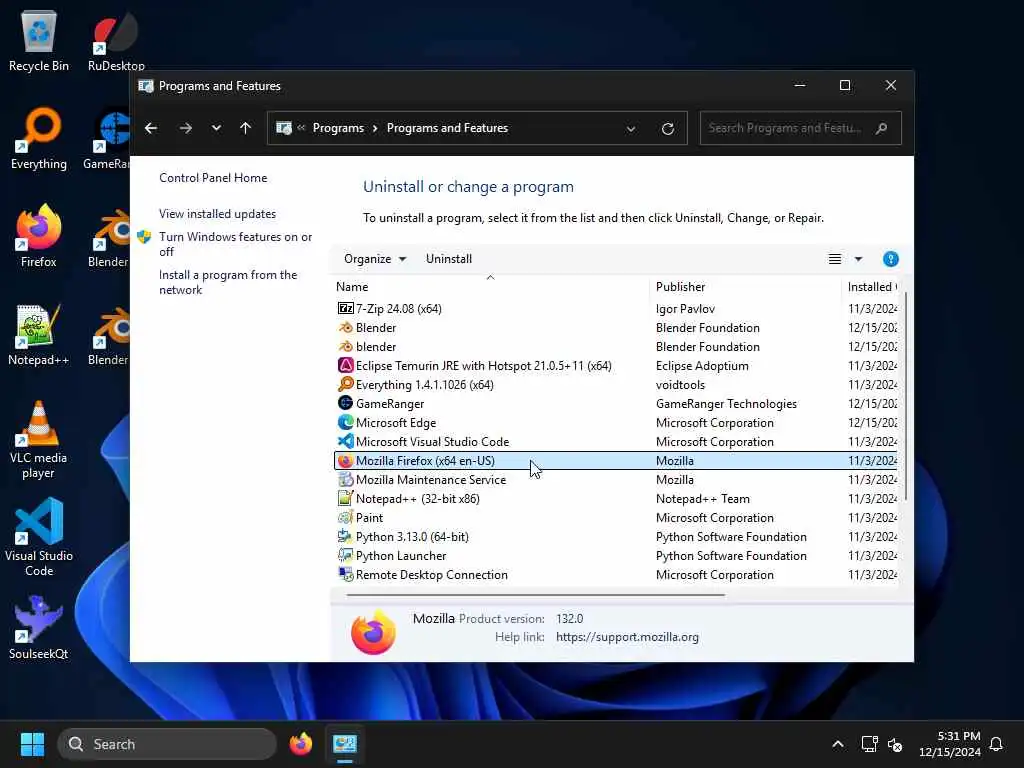Open View installed updates link
The width and height of the screenshot is (1024, 768).
click(x=217, y=214)
